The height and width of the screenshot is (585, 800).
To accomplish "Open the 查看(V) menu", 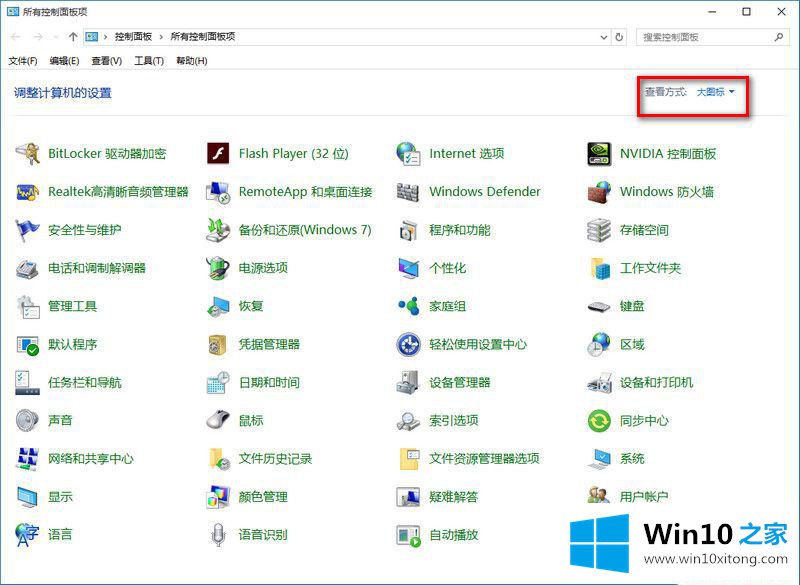I will pos(107,61).
